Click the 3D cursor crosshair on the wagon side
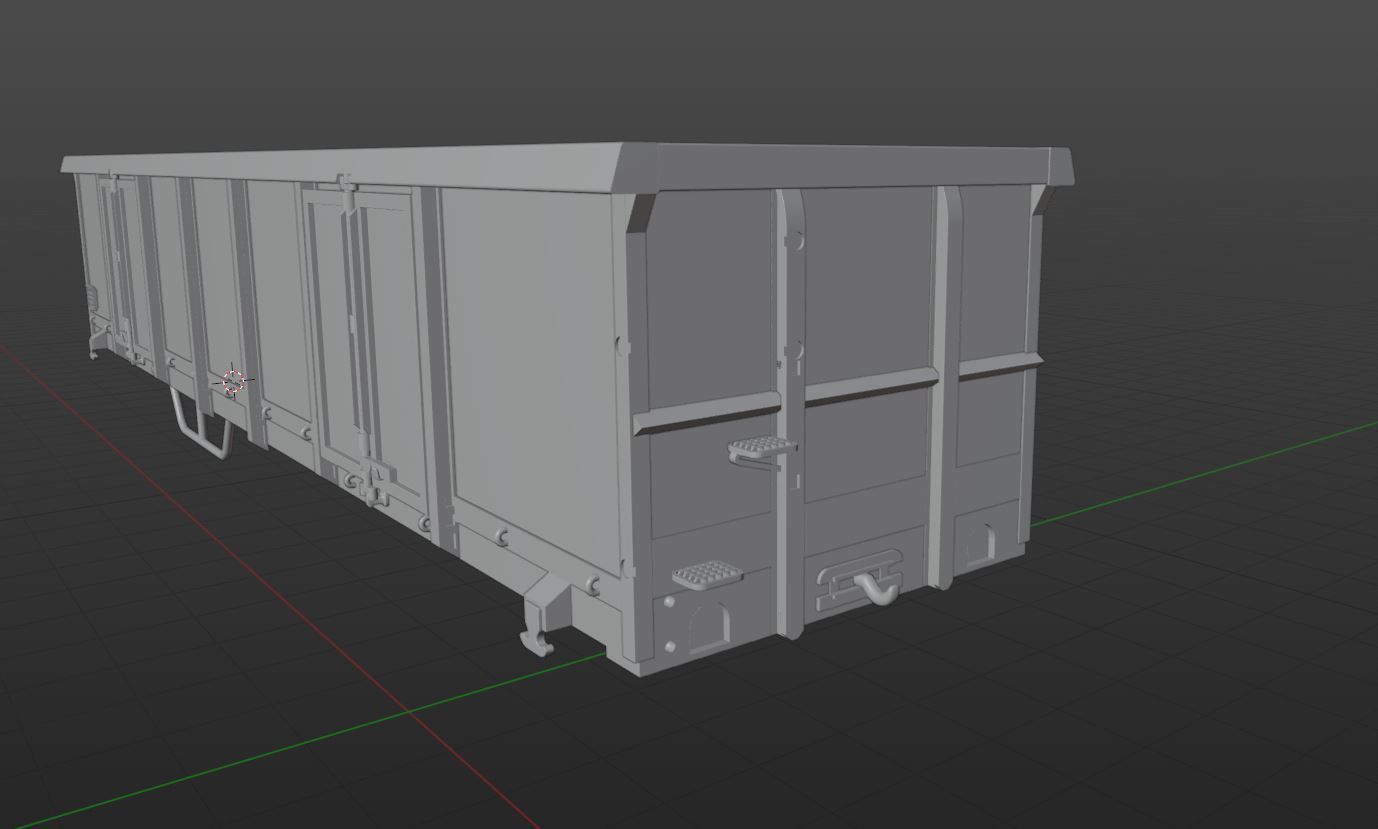Viewport: 1378px width, 829px height. tap(233, 381)
